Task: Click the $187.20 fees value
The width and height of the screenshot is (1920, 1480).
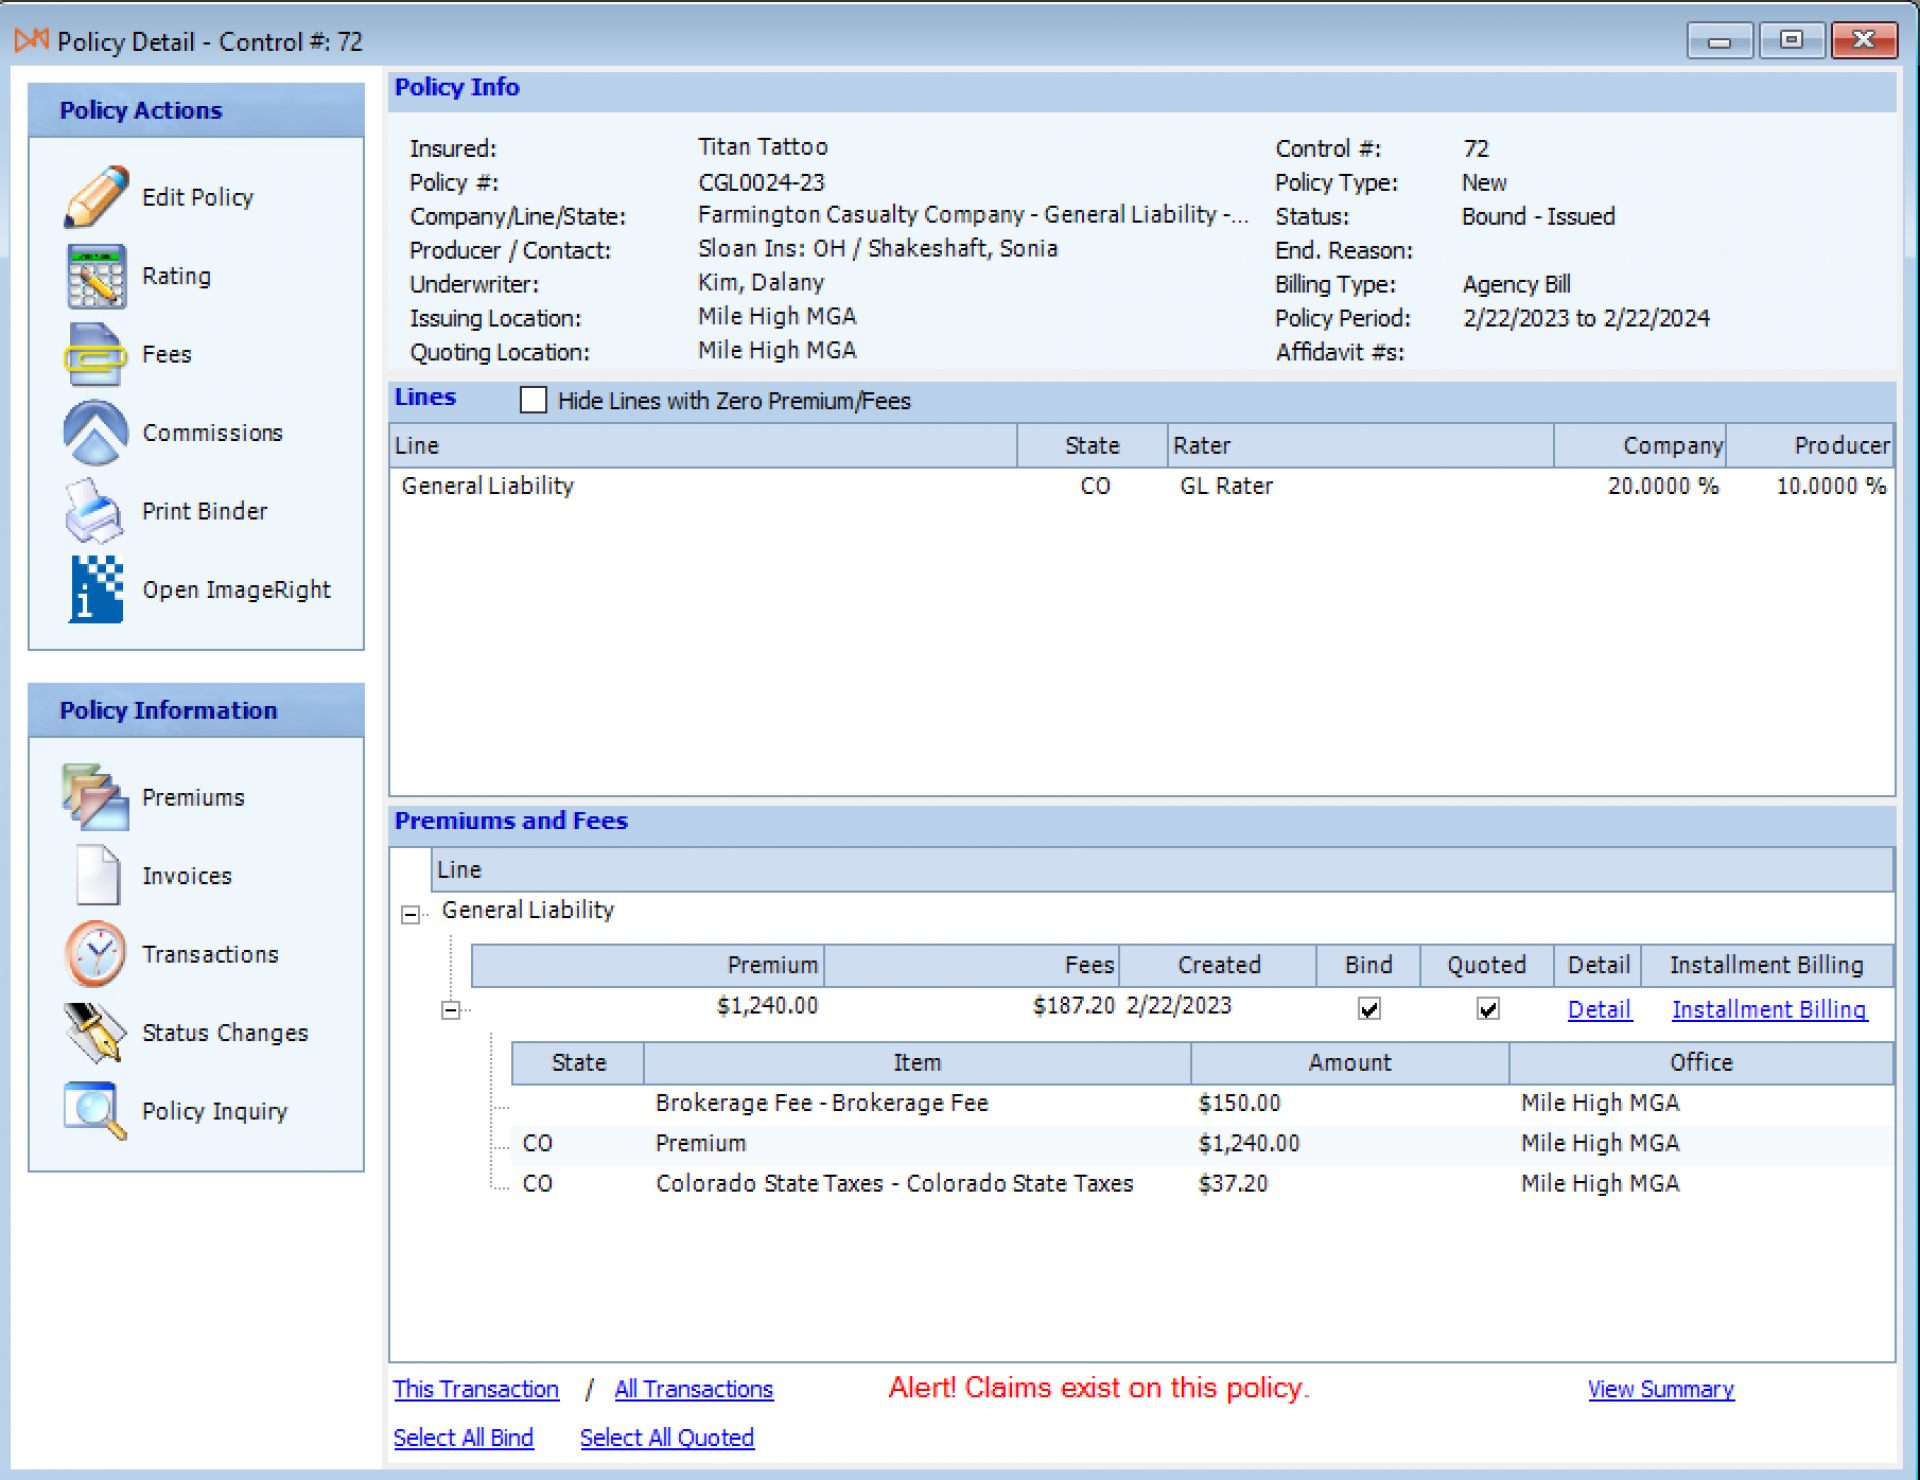Action: (x=1073, y=1005)
